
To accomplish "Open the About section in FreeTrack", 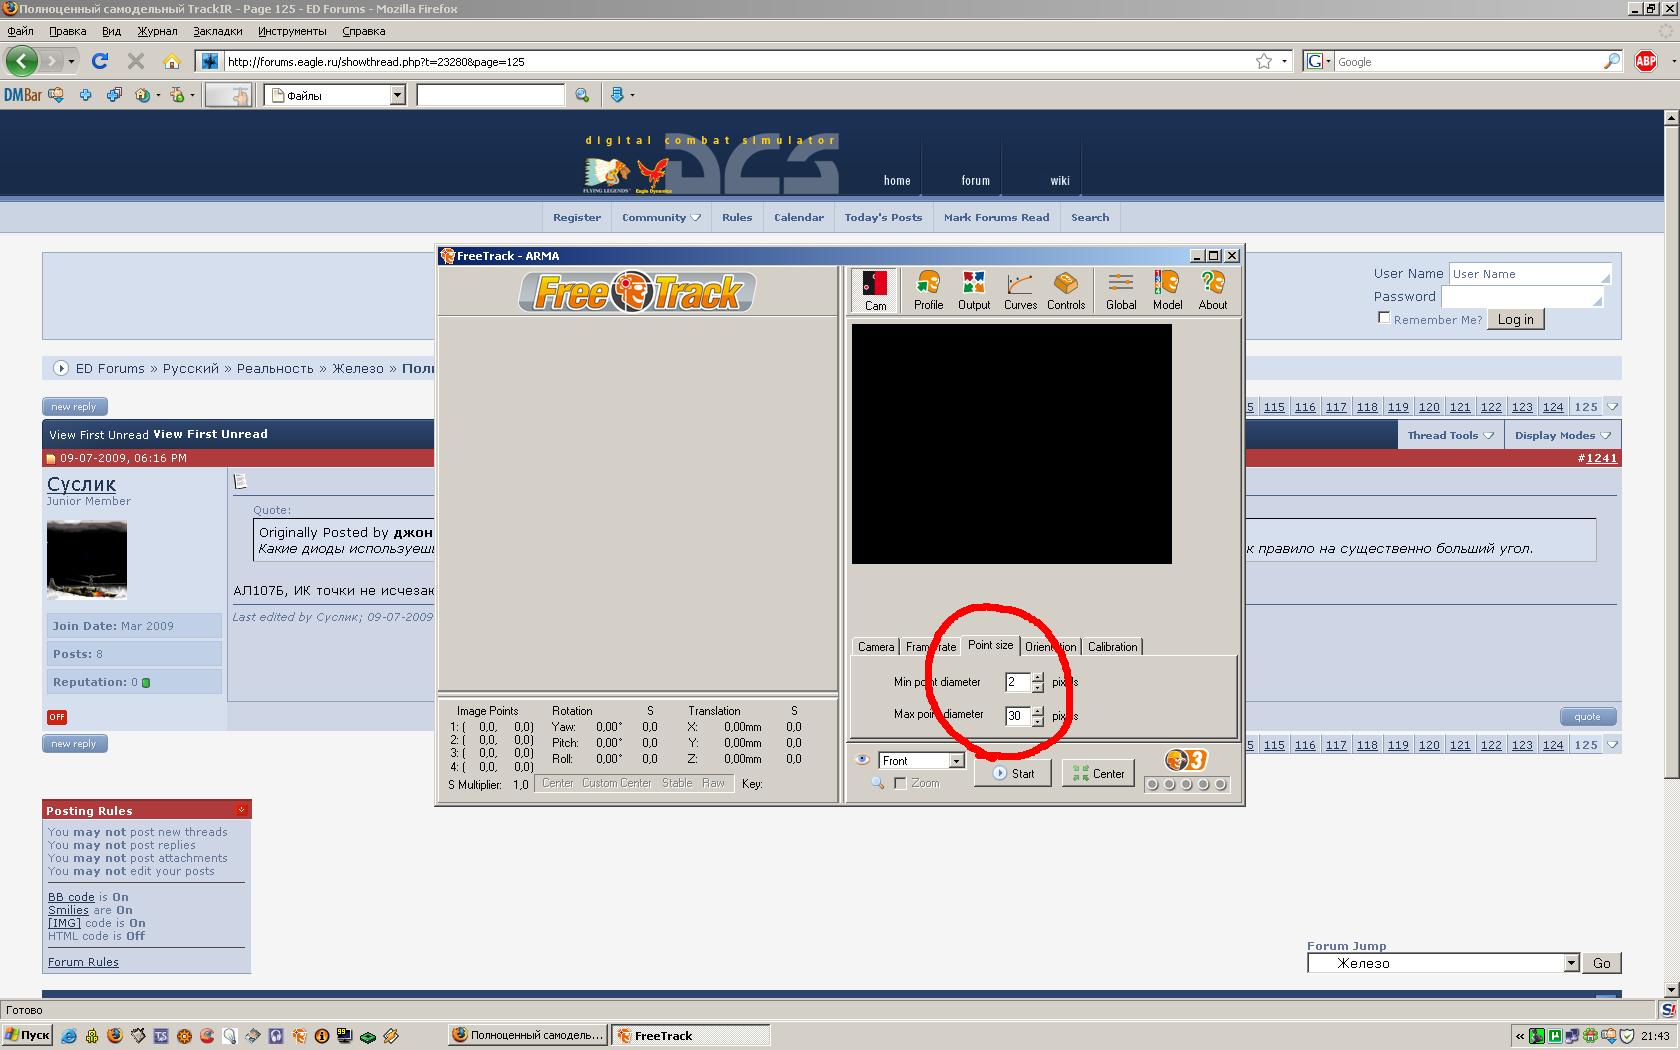I will 1213,291.
